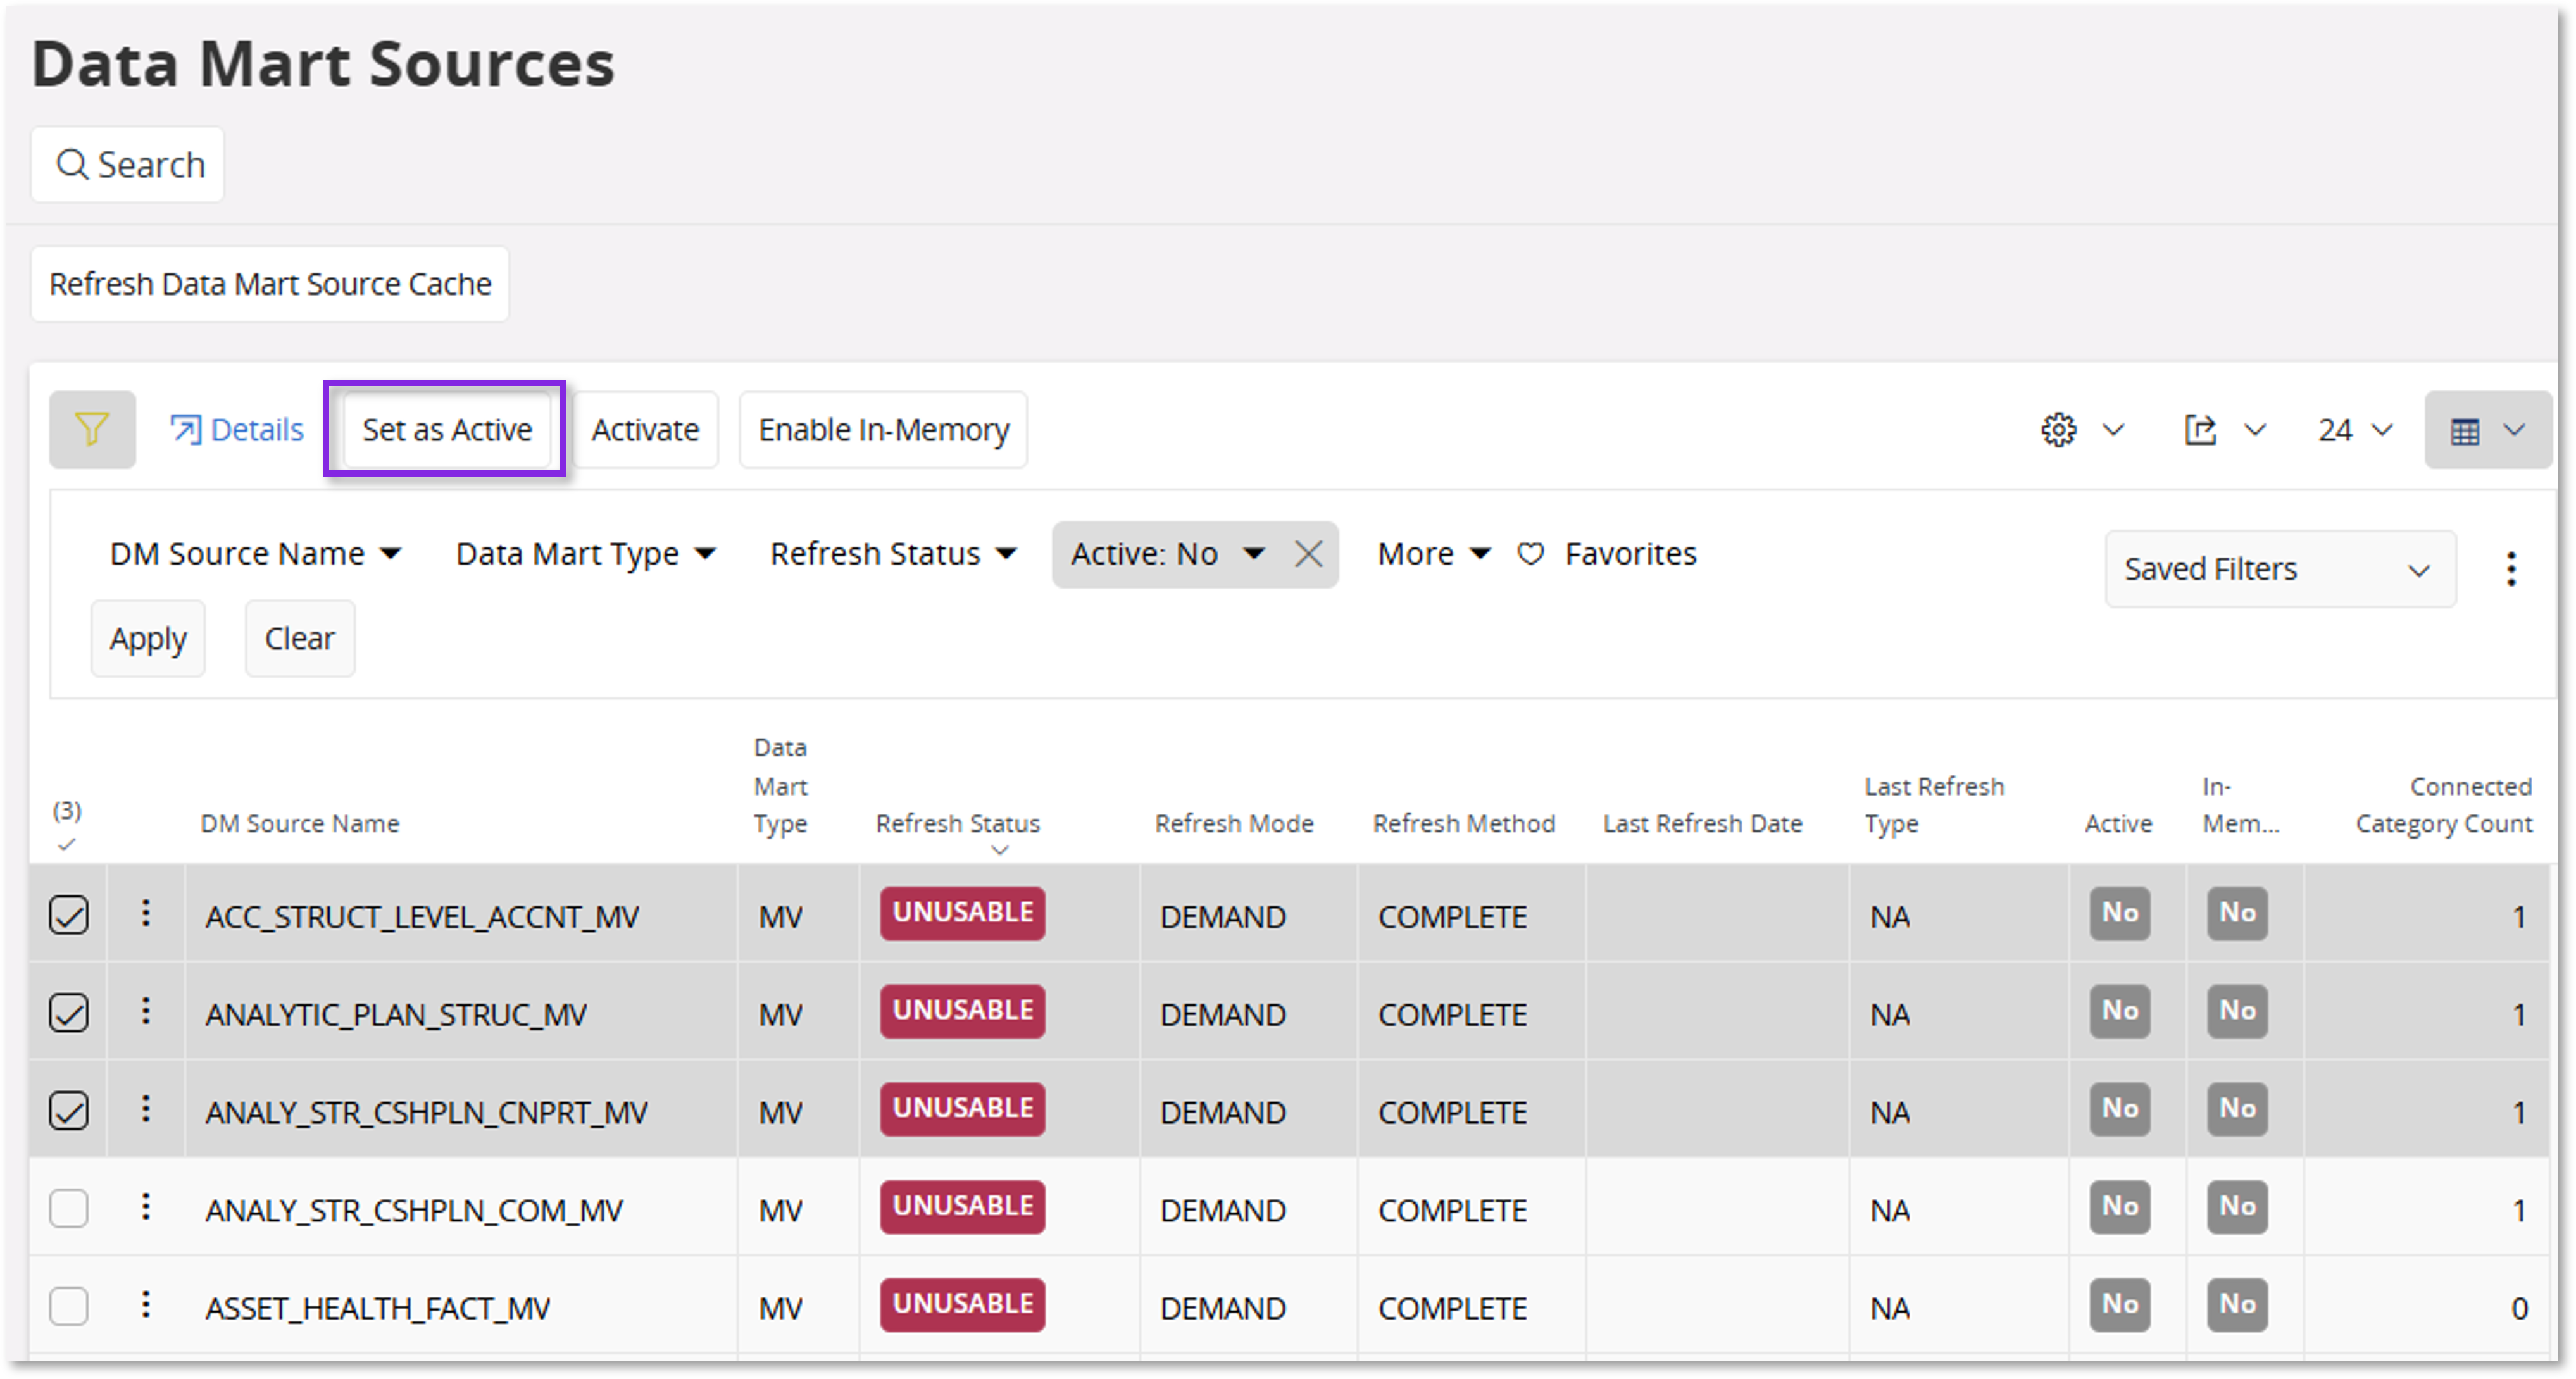Open the Details link
Screen dimensions: 2576x1379
coord(237,430)
